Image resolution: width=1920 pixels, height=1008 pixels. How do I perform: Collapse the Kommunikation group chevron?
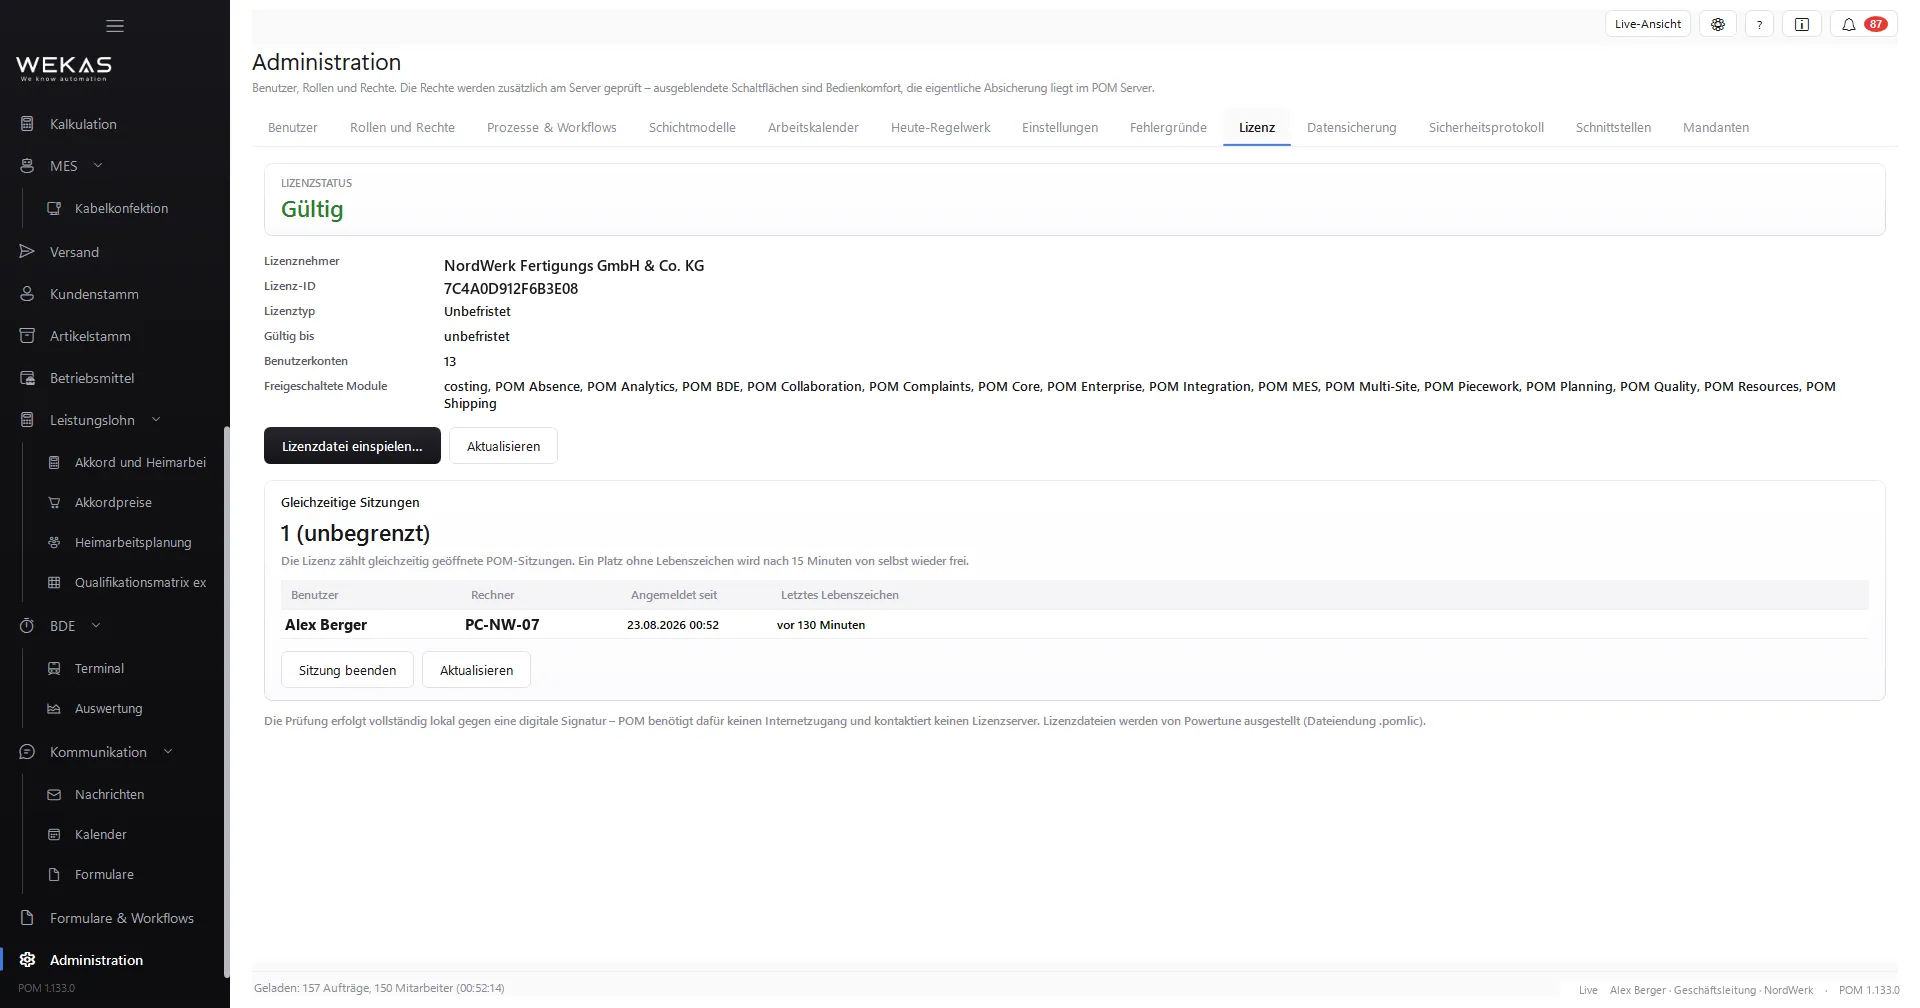168,751
